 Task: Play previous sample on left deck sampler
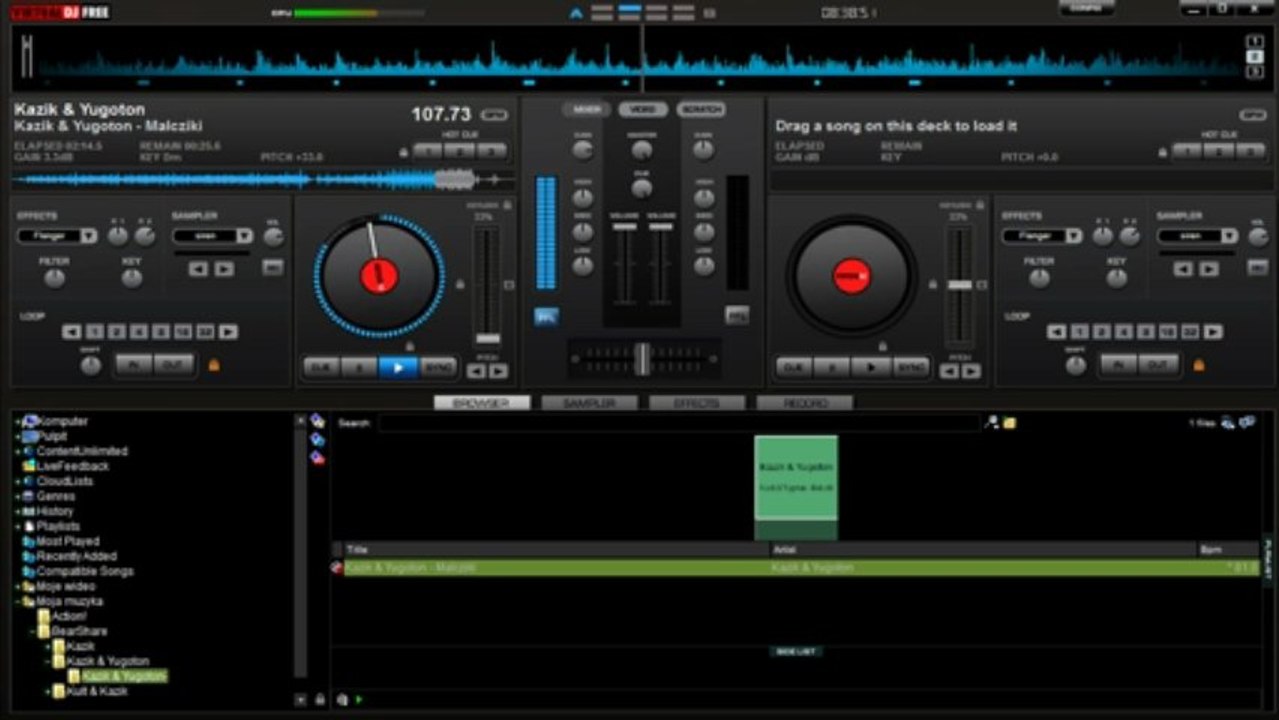199,269
